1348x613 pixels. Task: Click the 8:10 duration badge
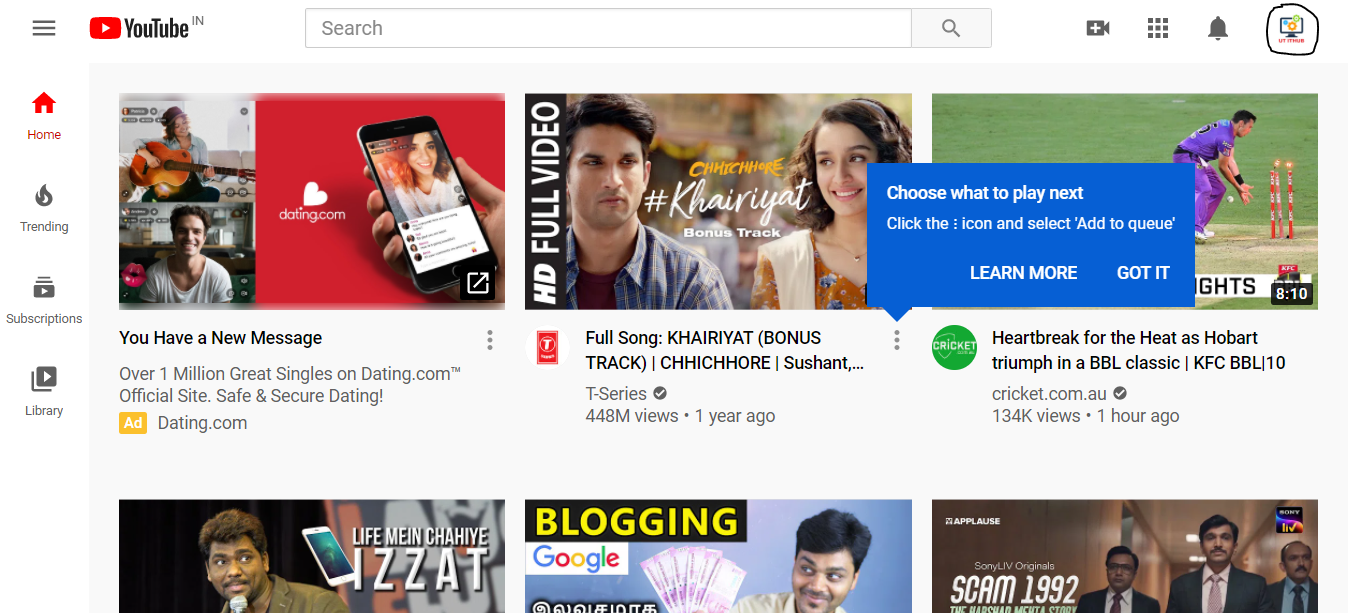(x=1291, y=294)
